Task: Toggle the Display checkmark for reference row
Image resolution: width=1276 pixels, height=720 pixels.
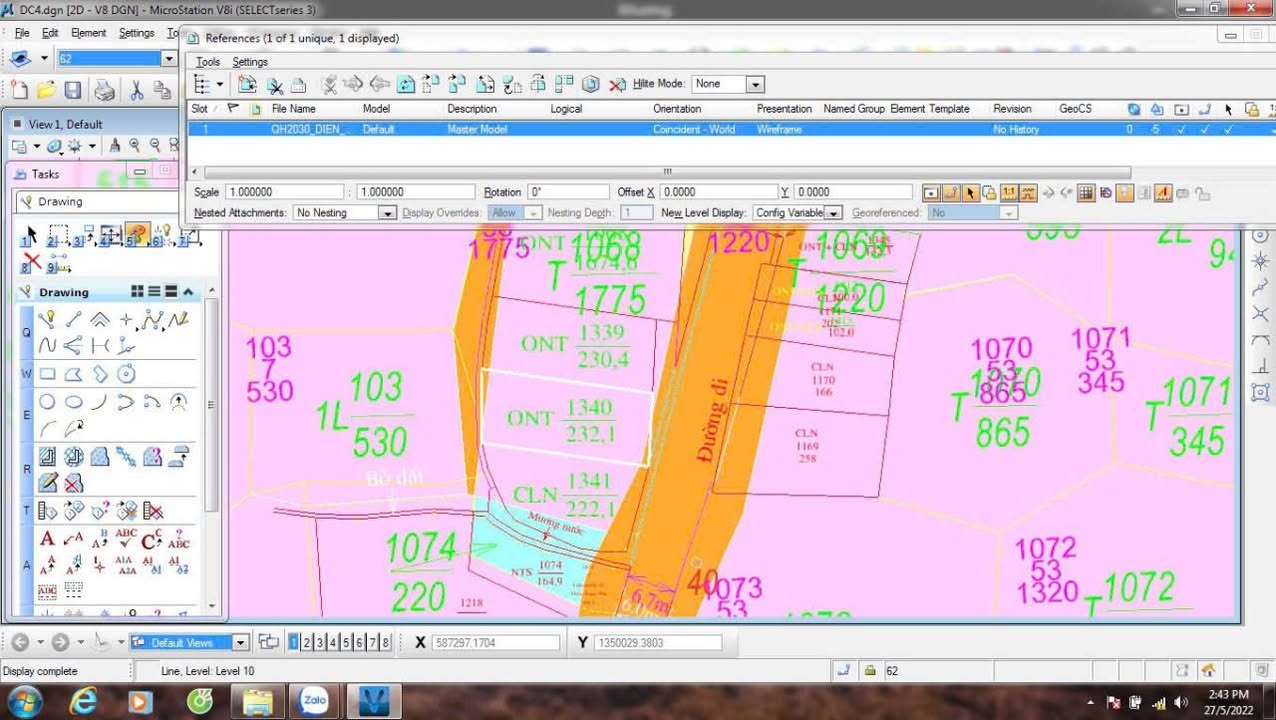Action: pyautogui.click(x=1181, y=129)
